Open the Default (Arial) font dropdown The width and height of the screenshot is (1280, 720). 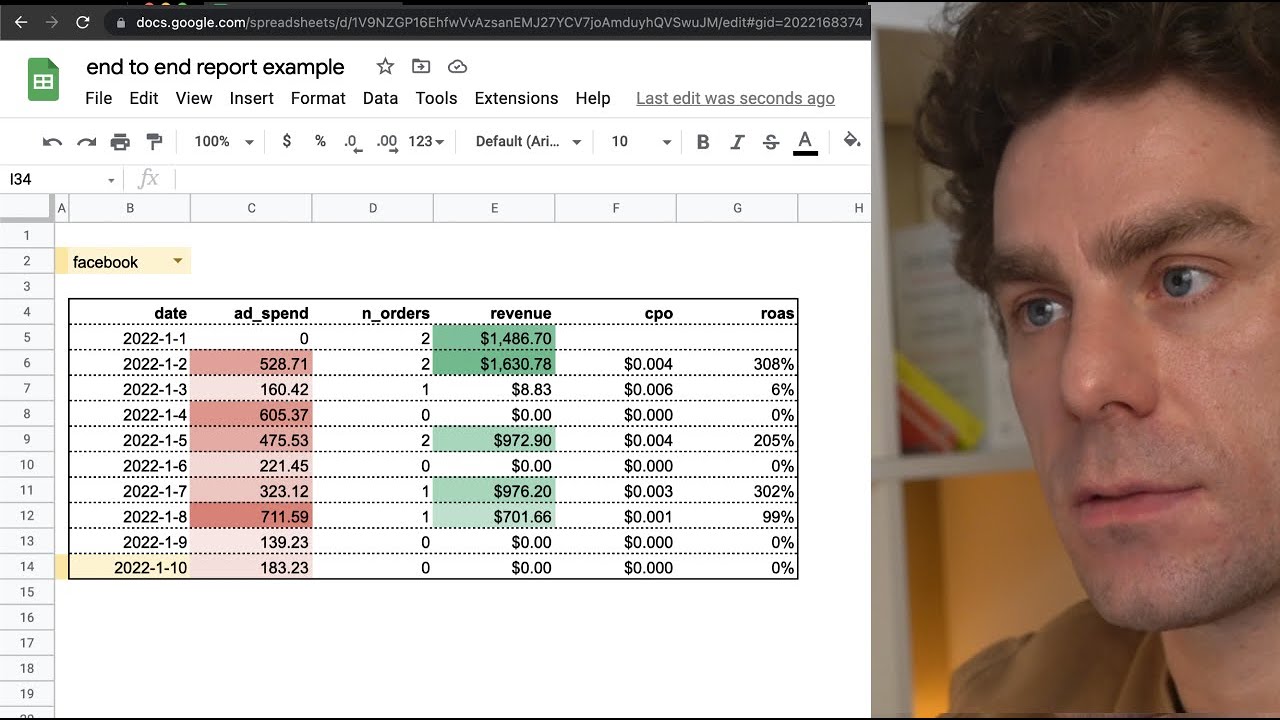(x=528, y=142)
